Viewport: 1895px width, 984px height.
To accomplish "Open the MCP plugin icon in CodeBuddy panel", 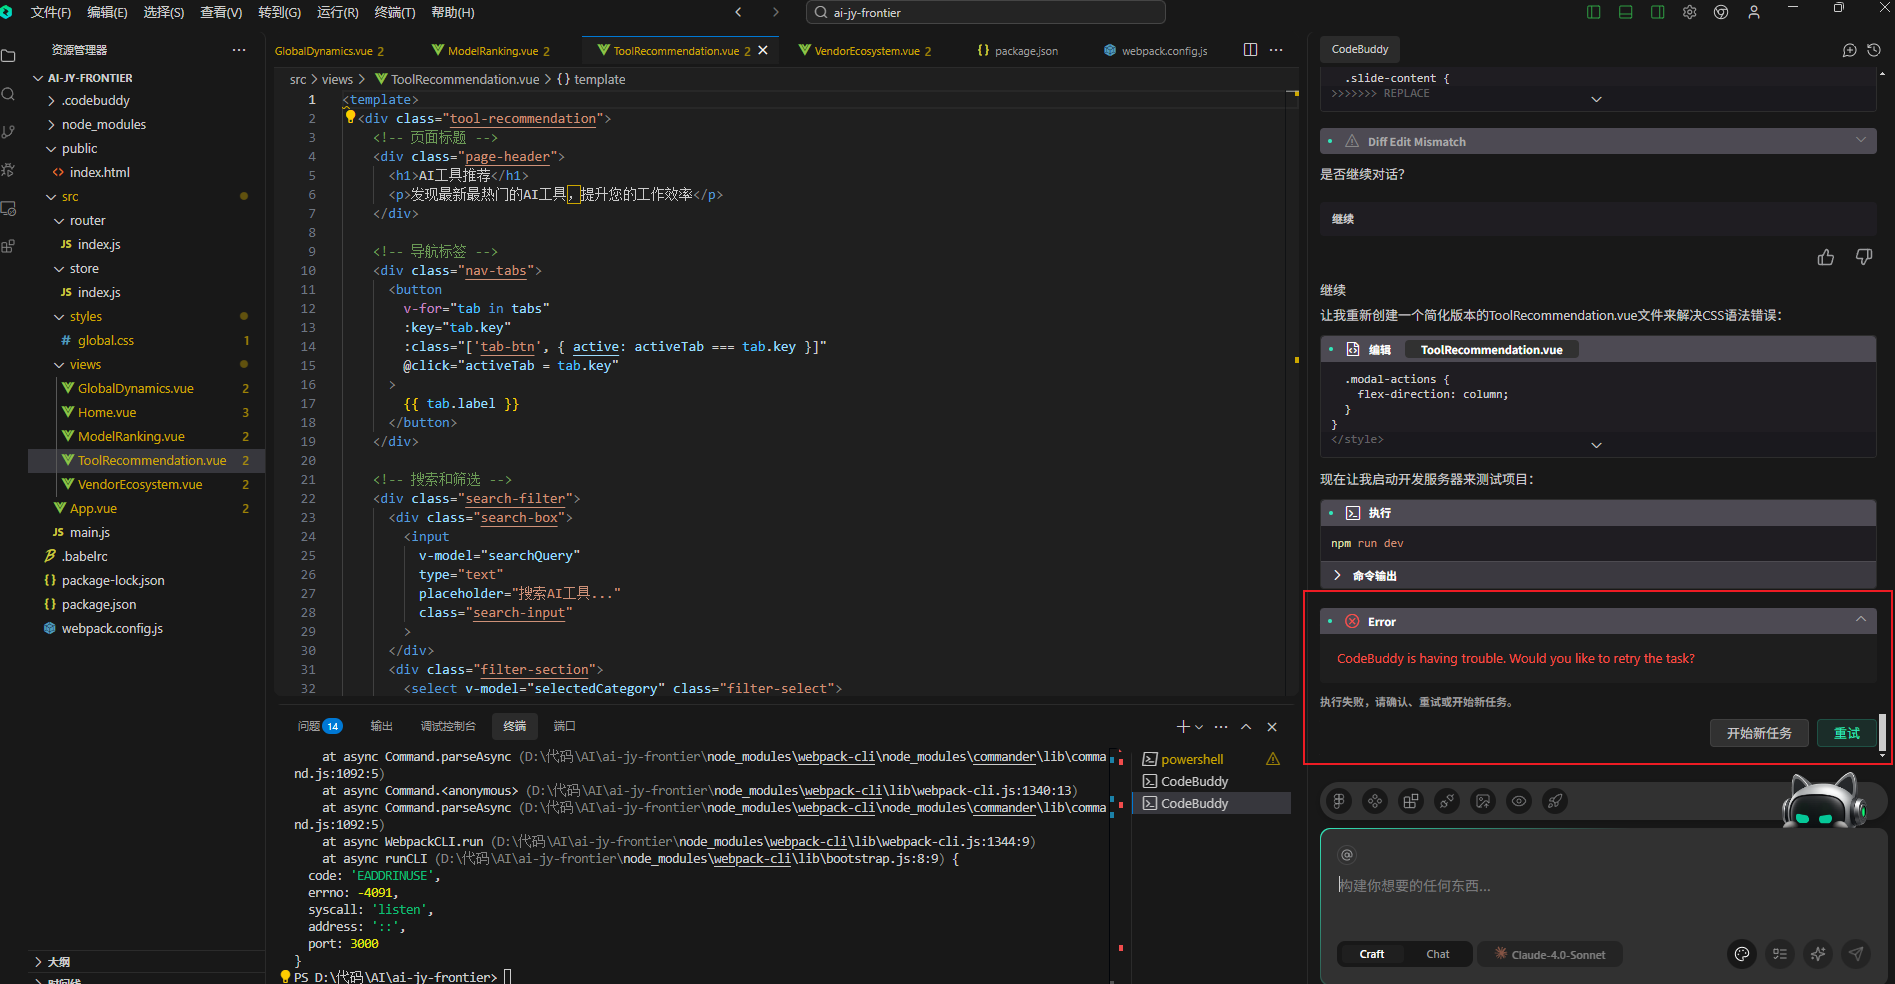I will [1446, 801].
